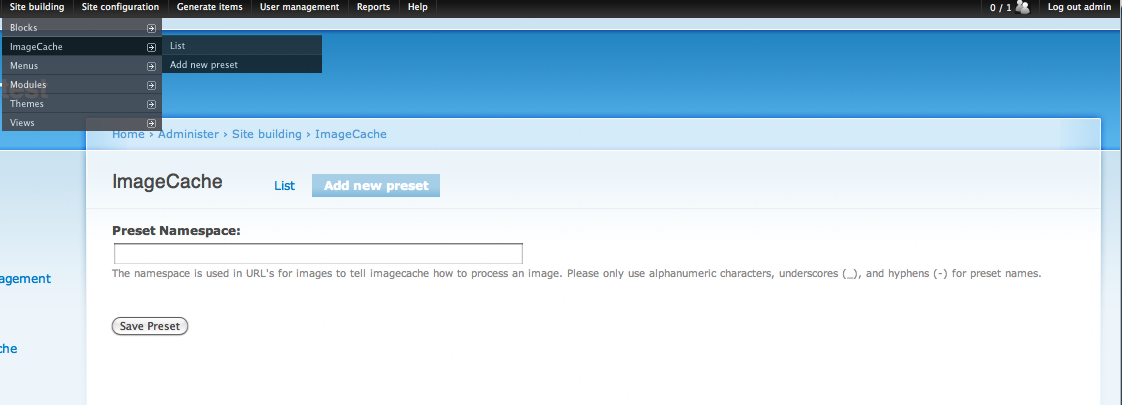Go to Home breadcrumb link
Image resolution: width=1122 pixels, height=405 pixels.
pos(128,135)
